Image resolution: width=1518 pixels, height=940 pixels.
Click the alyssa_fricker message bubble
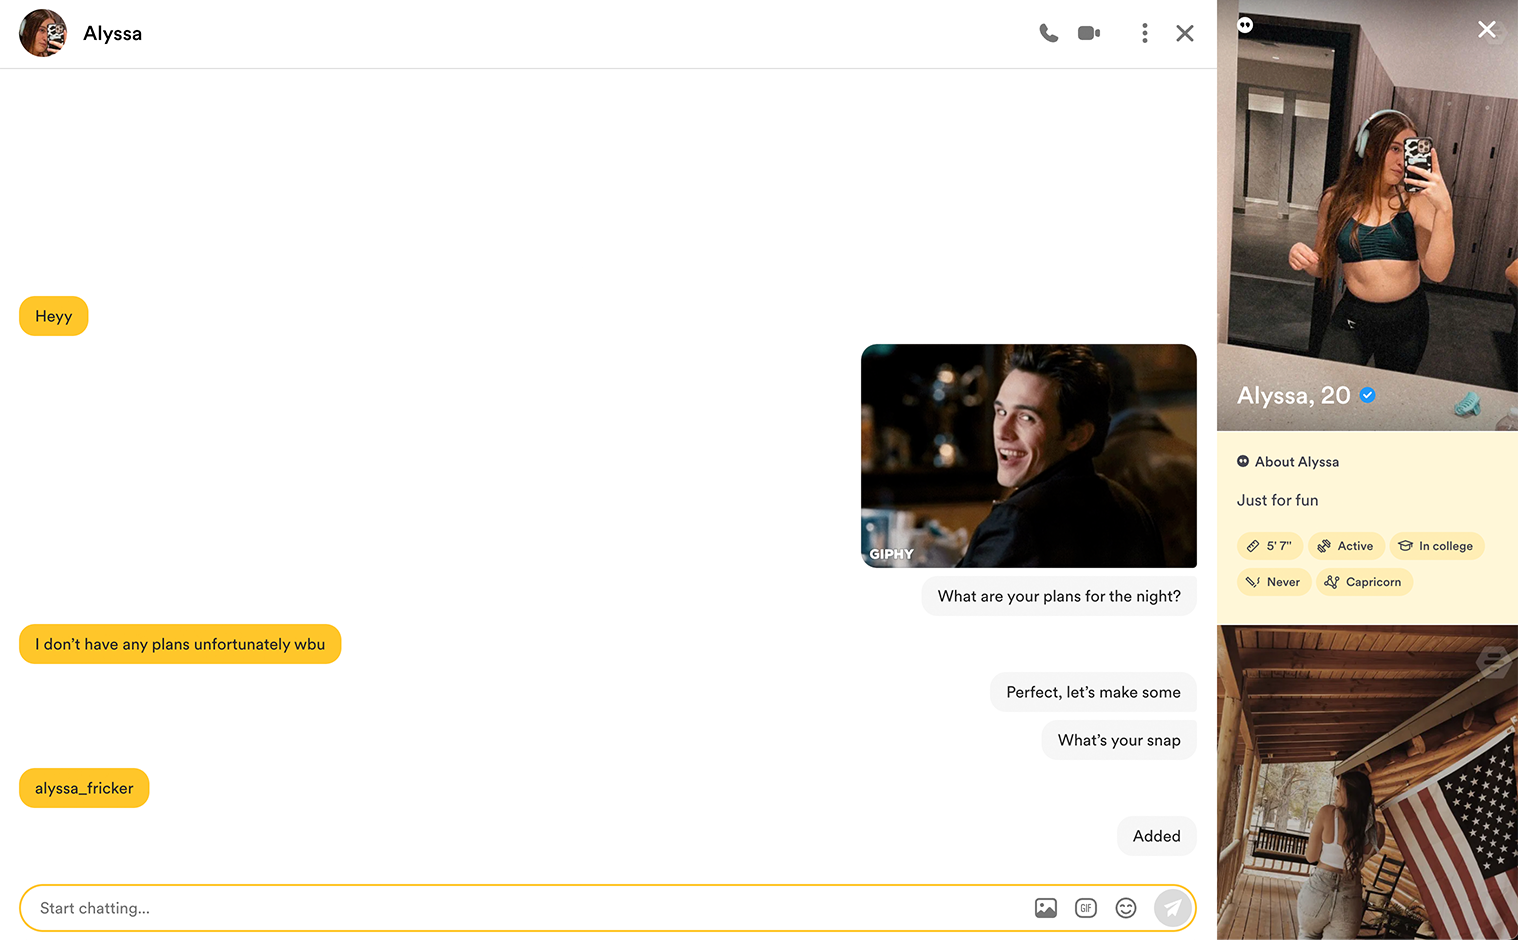(x=84, y=788)
